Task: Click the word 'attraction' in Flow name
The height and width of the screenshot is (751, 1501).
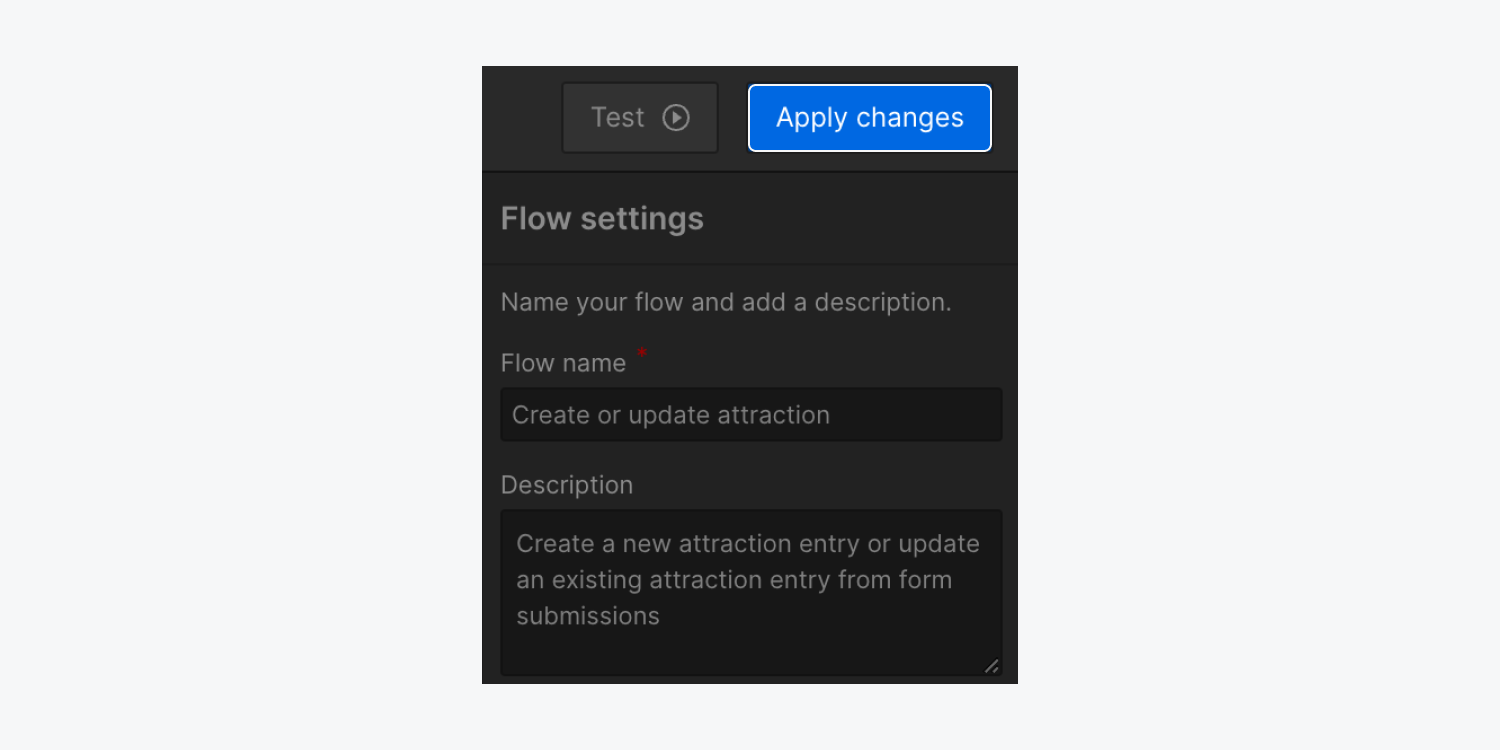Action: point(773,415)
